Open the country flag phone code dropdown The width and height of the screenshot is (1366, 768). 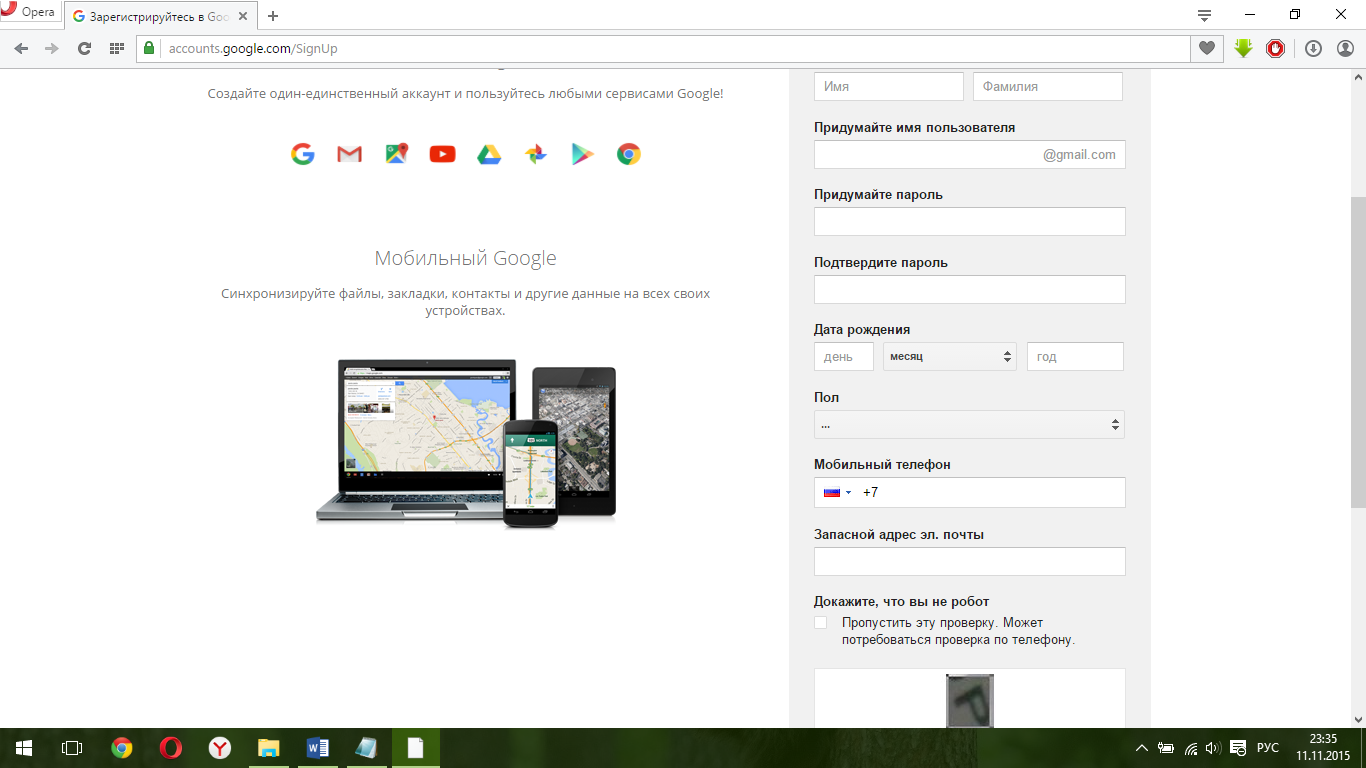837,492
